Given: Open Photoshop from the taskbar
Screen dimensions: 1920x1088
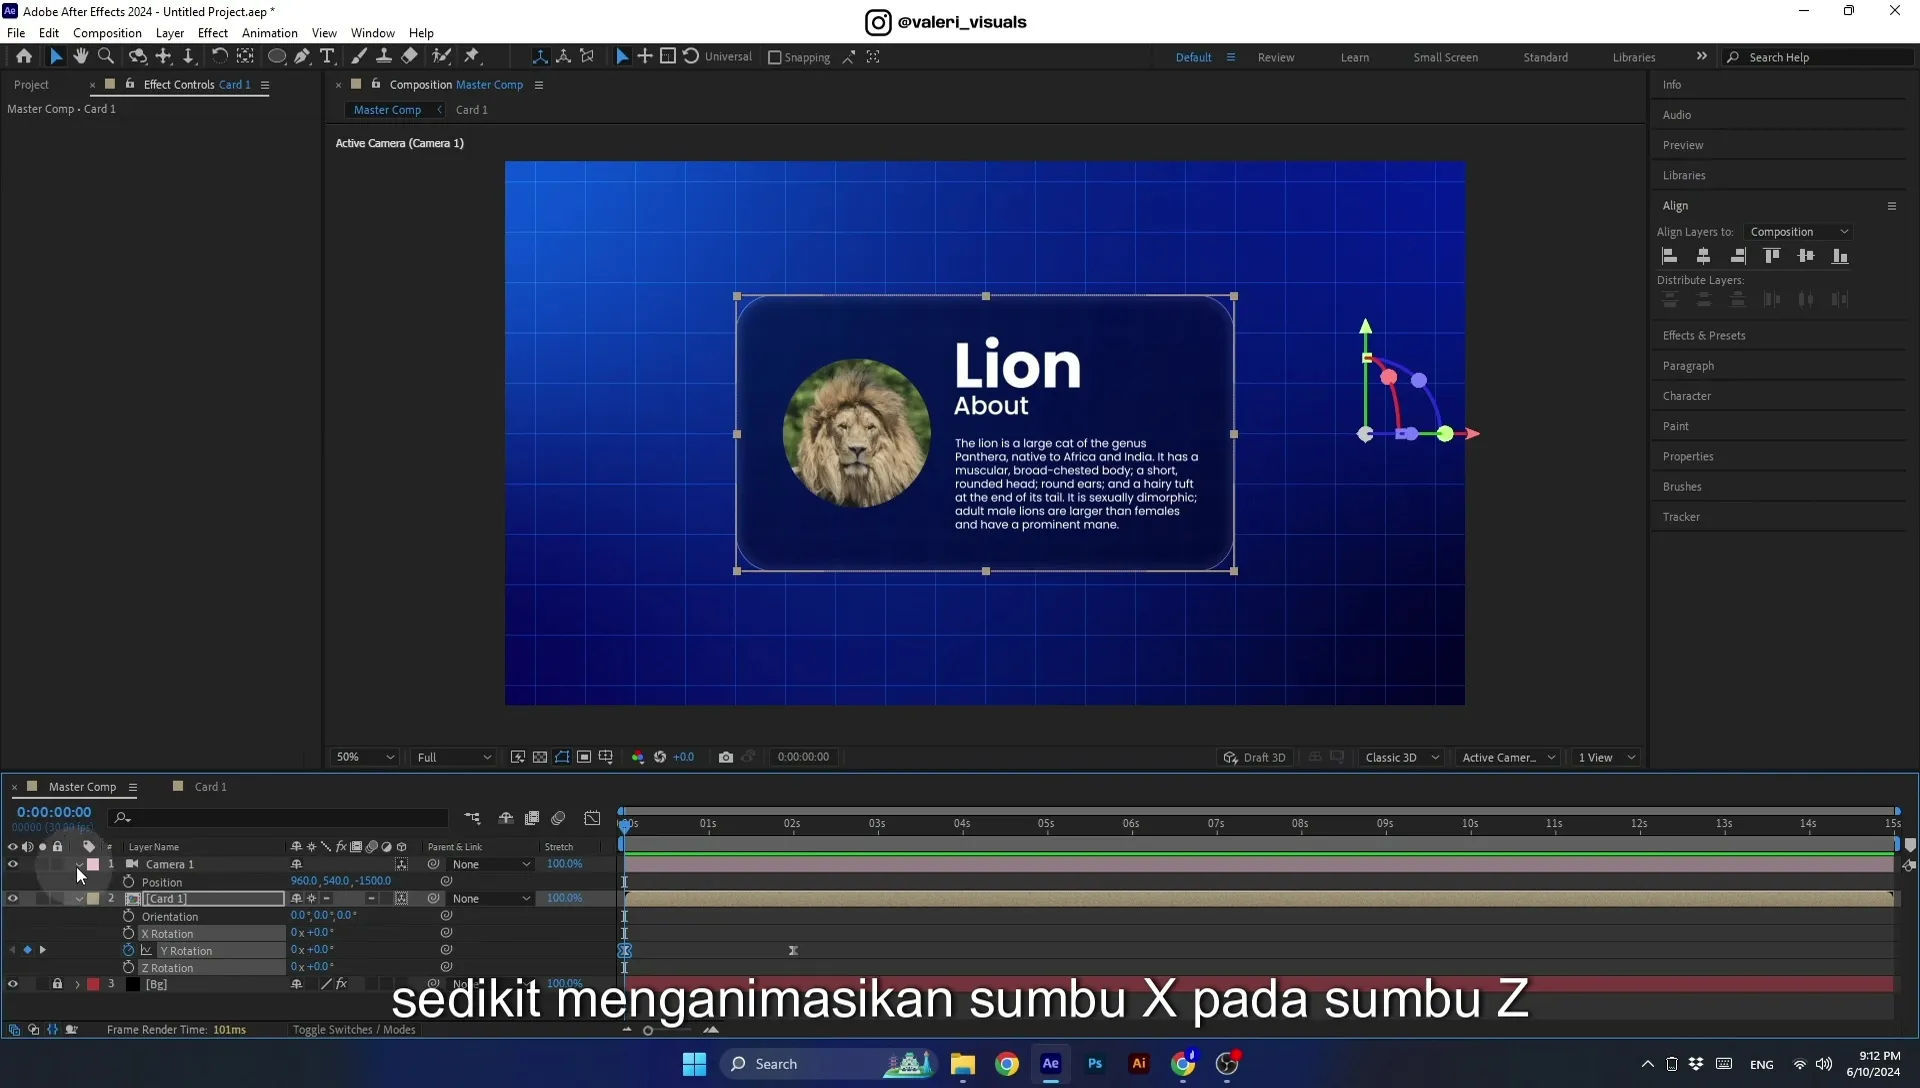Looking at the screenshot, I should [x=1095, y=1064].
